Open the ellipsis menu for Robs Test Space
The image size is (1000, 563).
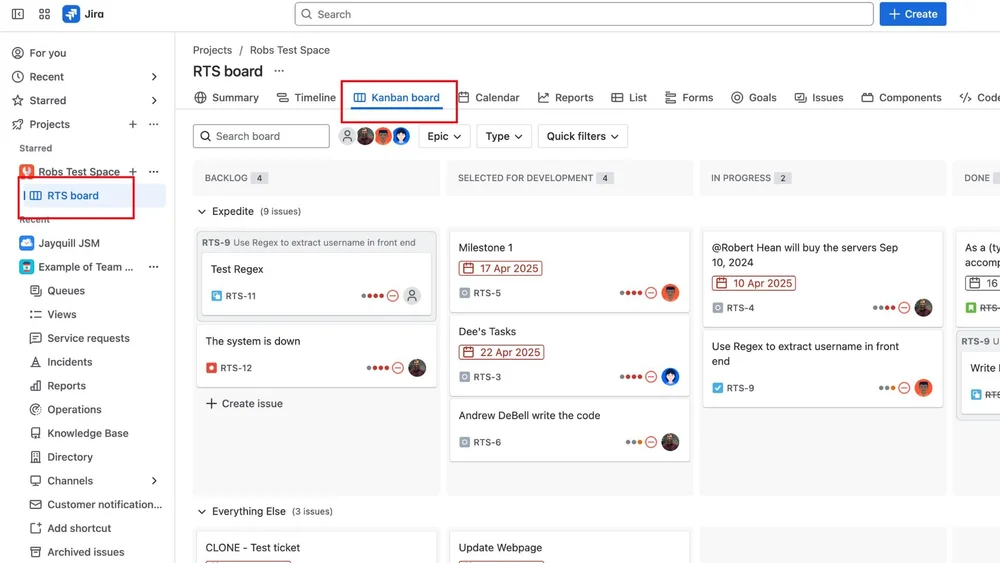click(x=154, y=172)
